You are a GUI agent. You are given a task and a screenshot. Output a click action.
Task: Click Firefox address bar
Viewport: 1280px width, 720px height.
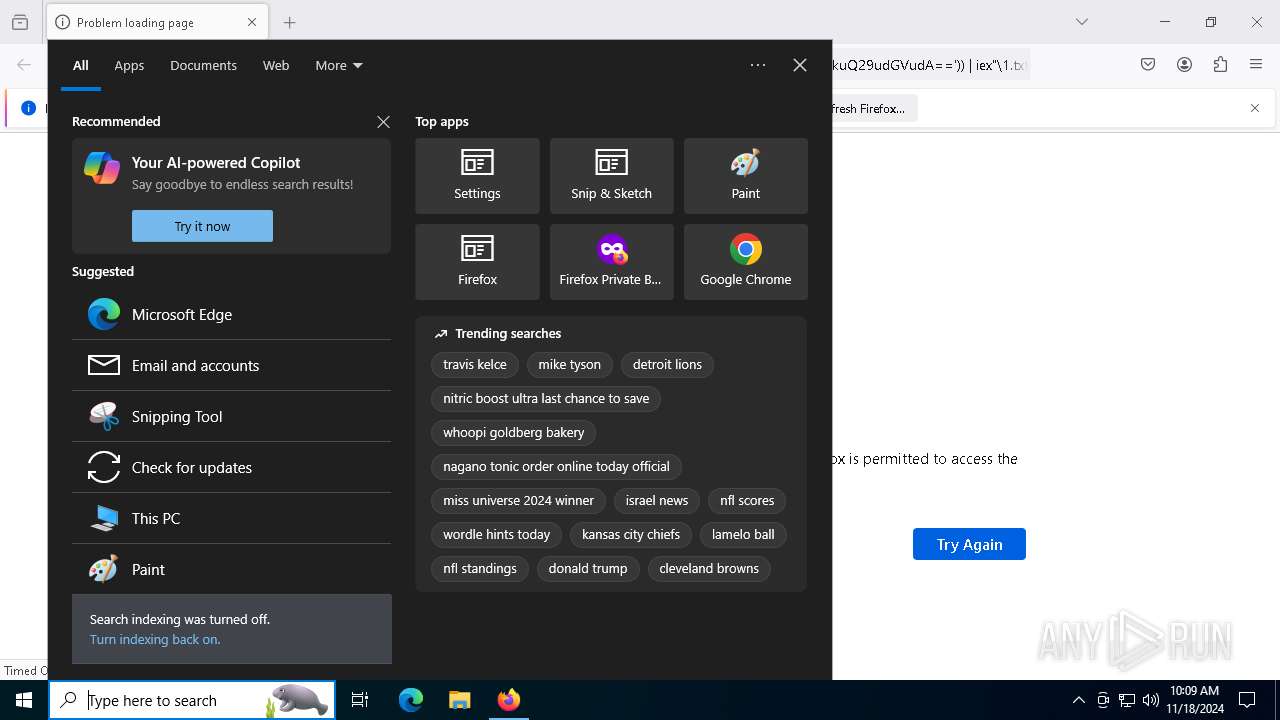pyautogui.click(x=930, y=65)
